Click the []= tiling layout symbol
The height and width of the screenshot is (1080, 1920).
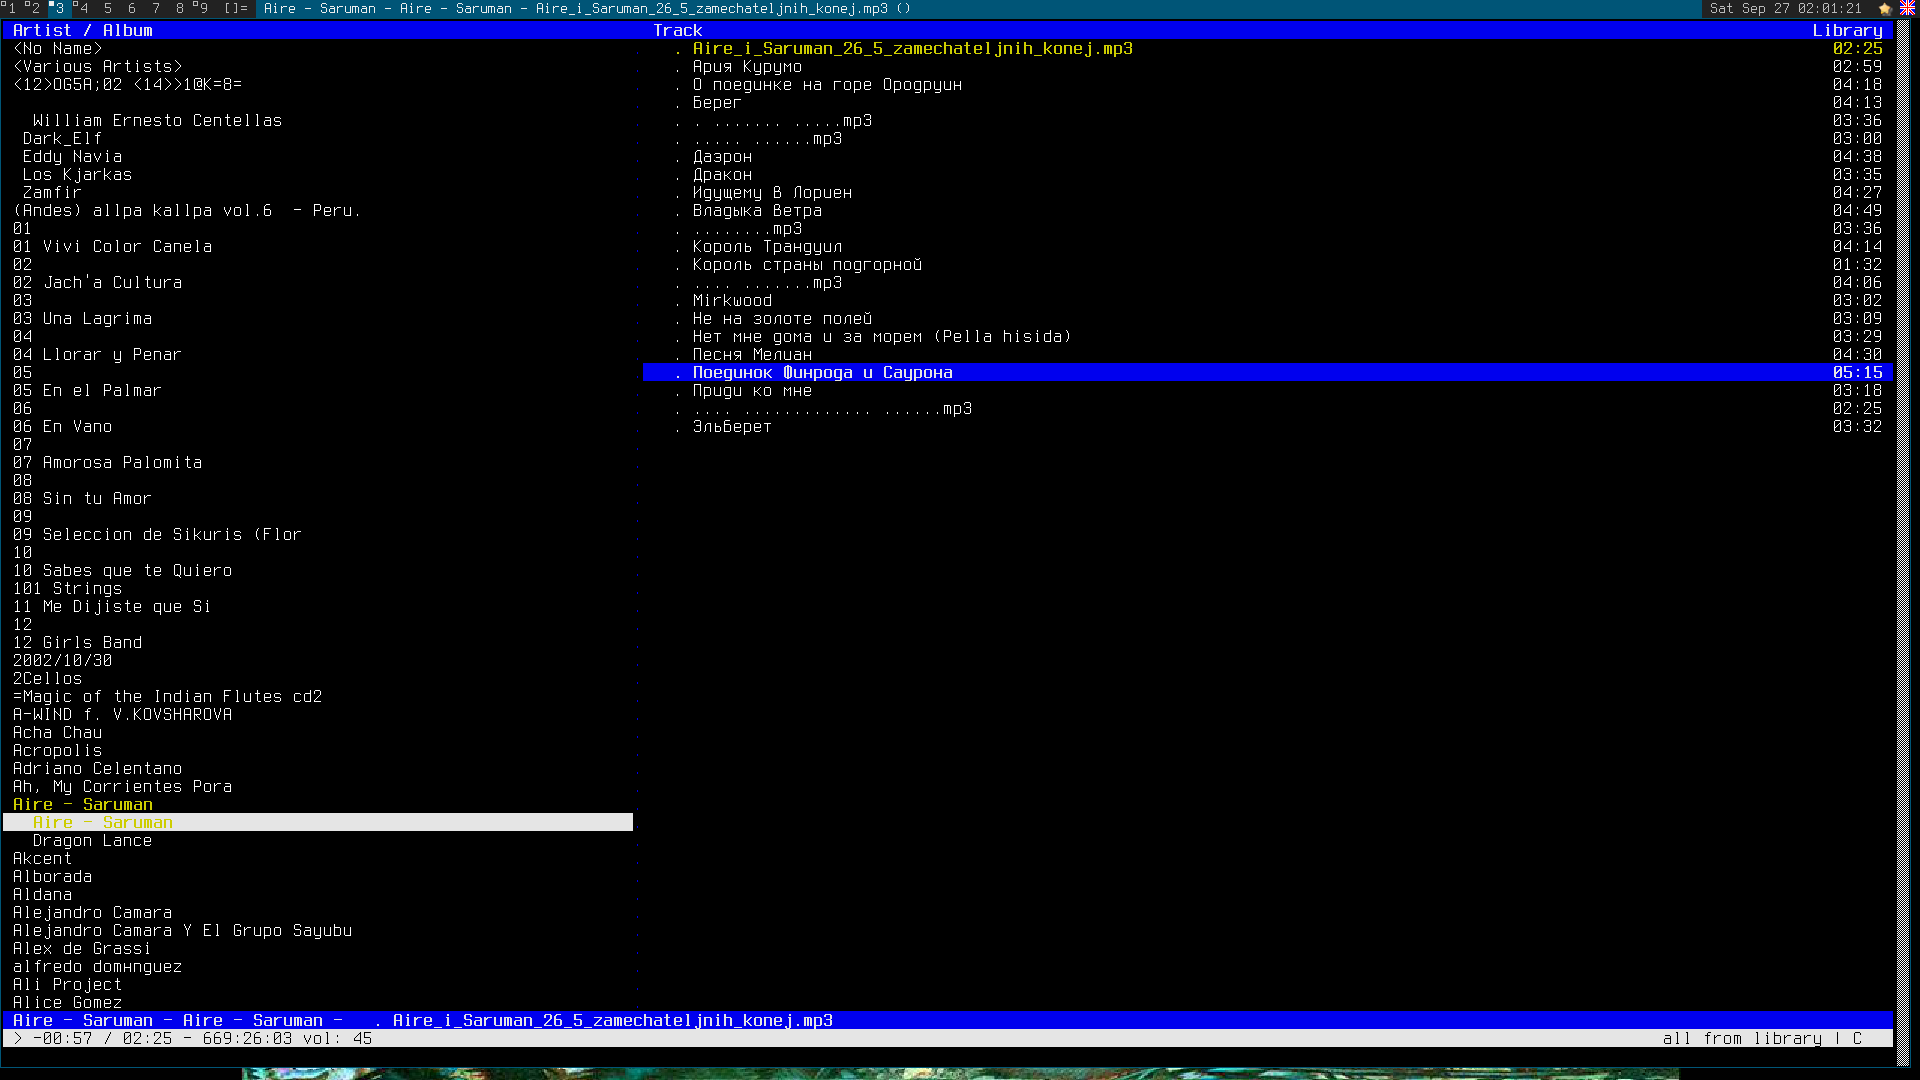[x=236, y=8]
